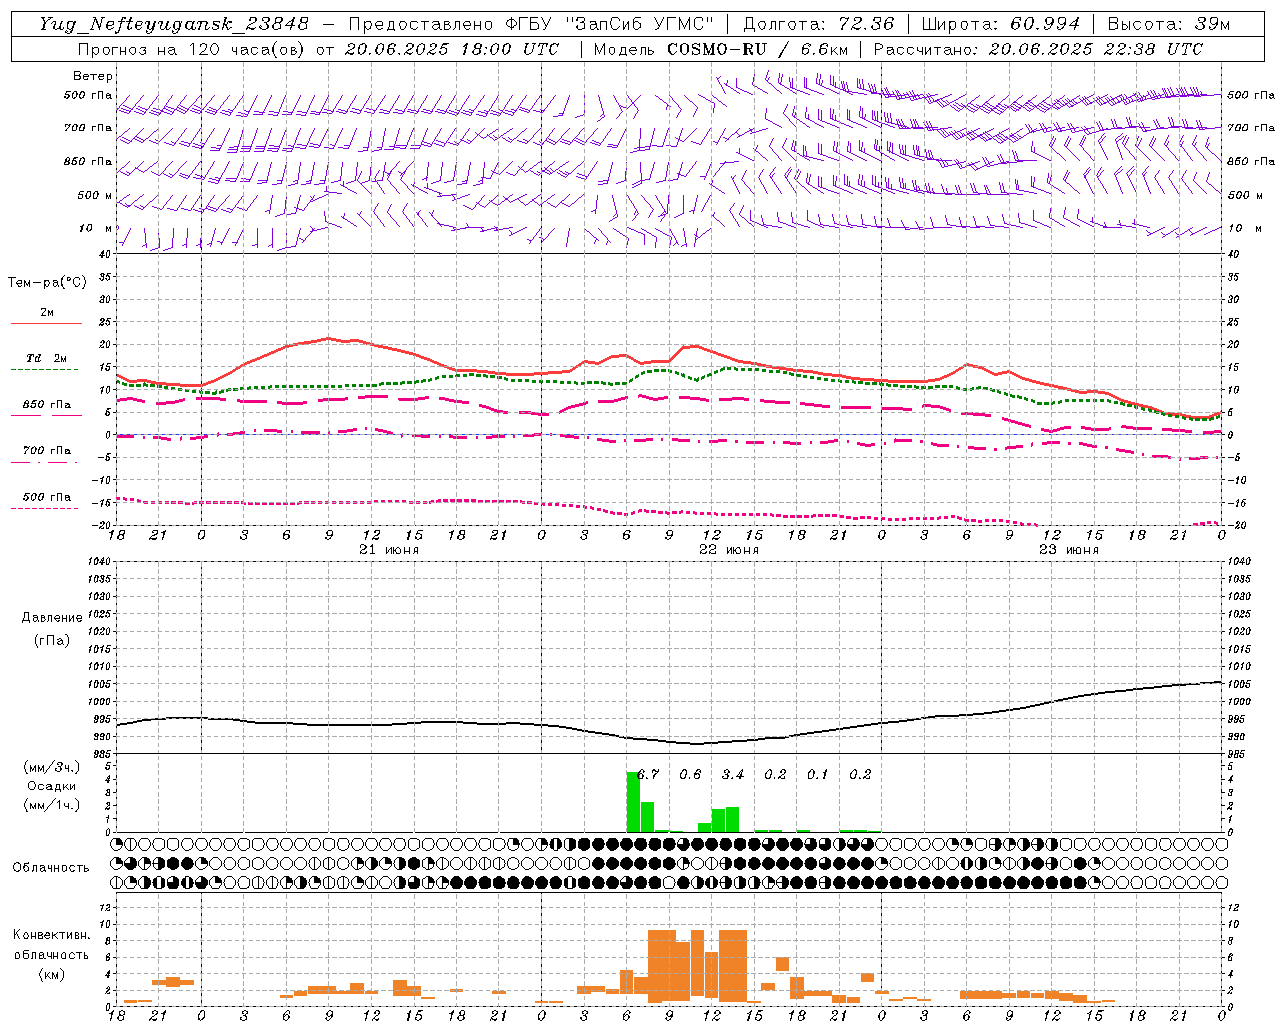Viewport: 1280px width, 1024px height.
Task: Click the Тем-ра(°C) axis title
Action: click(47, 283)
